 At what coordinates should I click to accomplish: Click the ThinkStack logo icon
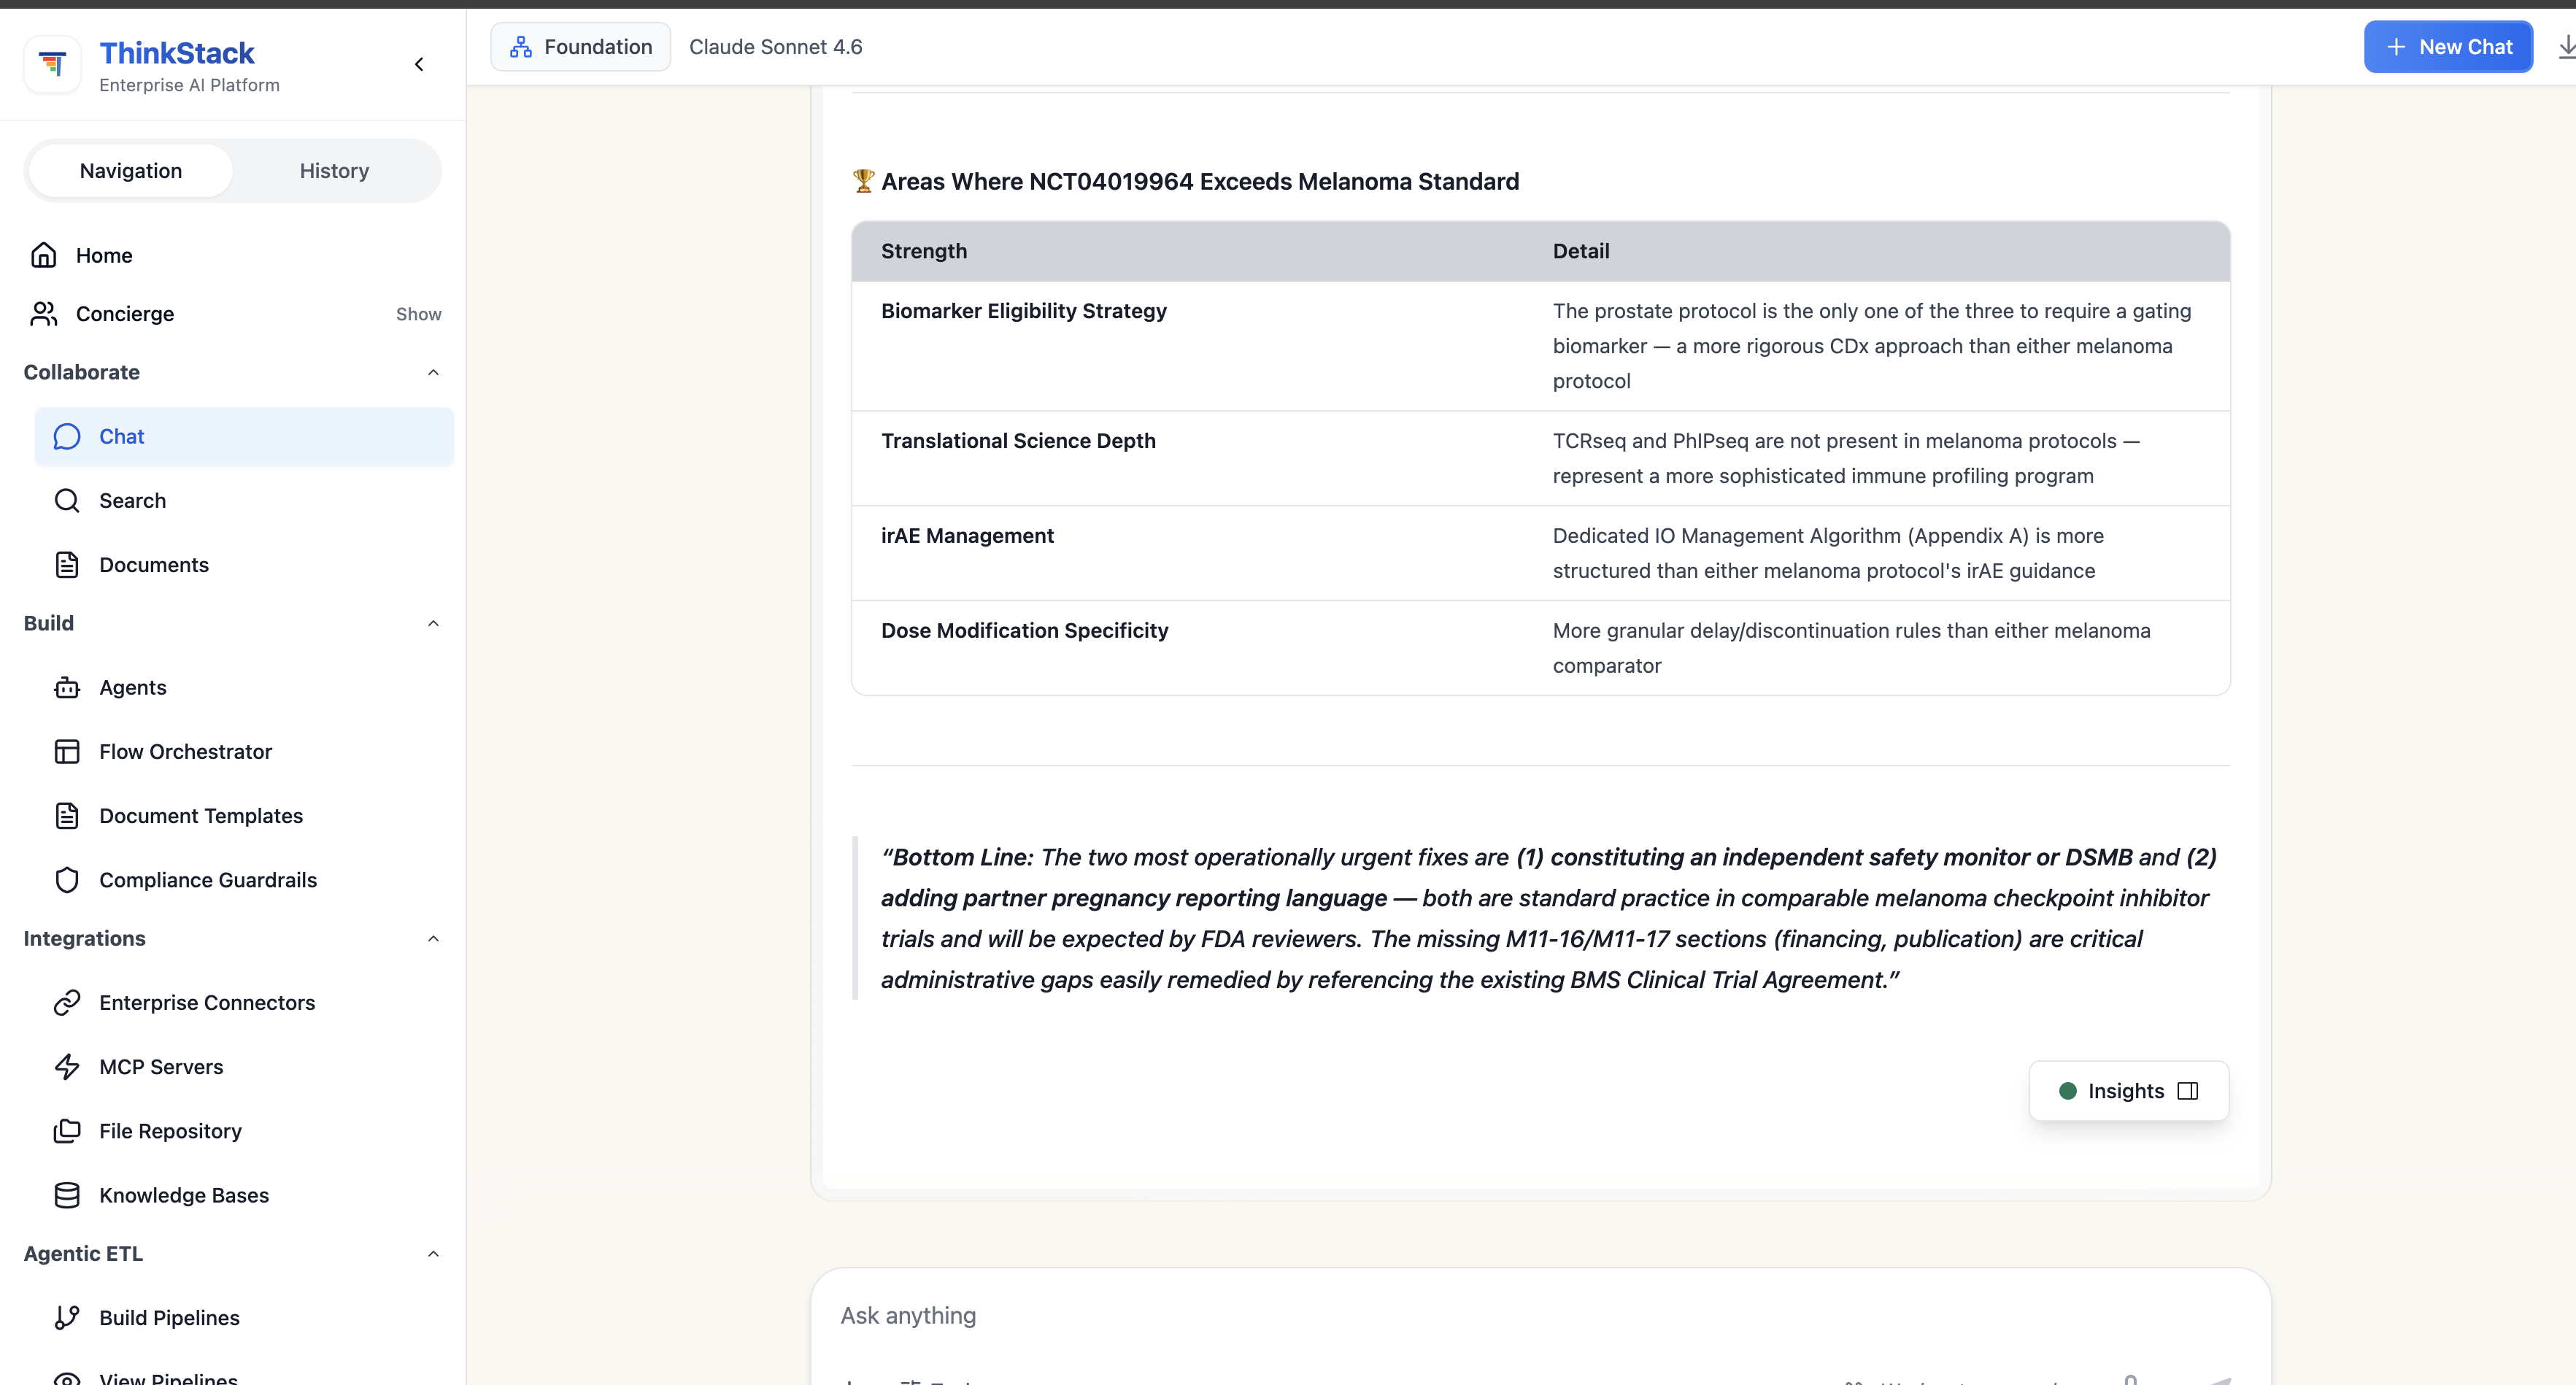click(x=52, y=64)
